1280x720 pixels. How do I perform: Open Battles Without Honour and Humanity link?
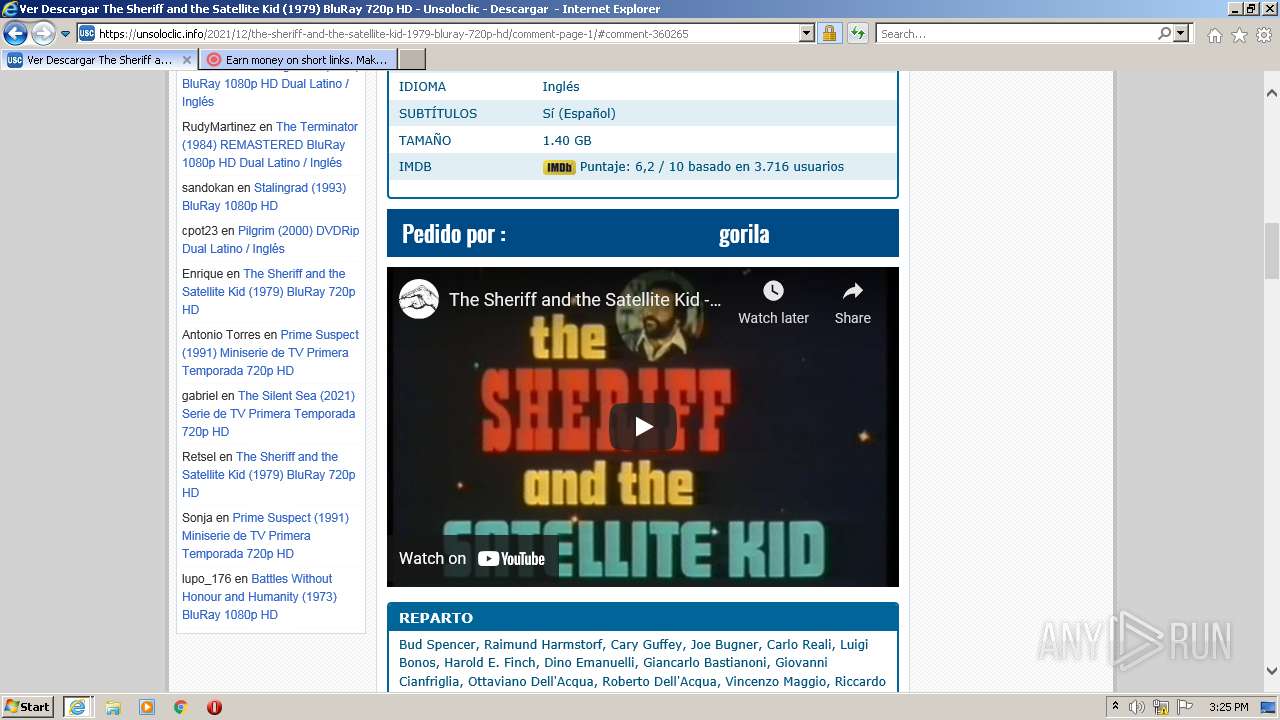point(259,597)
